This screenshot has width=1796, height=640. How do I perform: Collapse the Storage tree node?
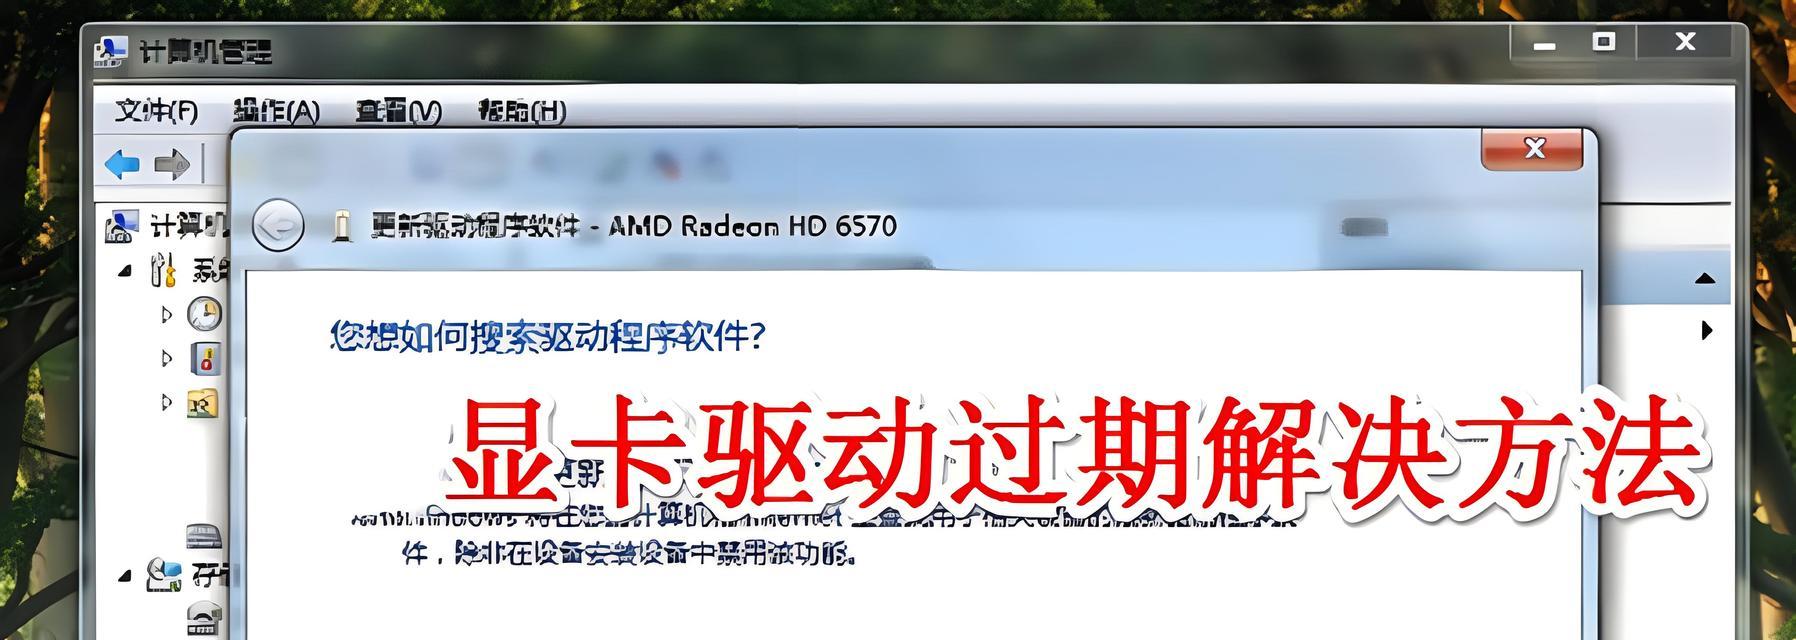[125, 576]
